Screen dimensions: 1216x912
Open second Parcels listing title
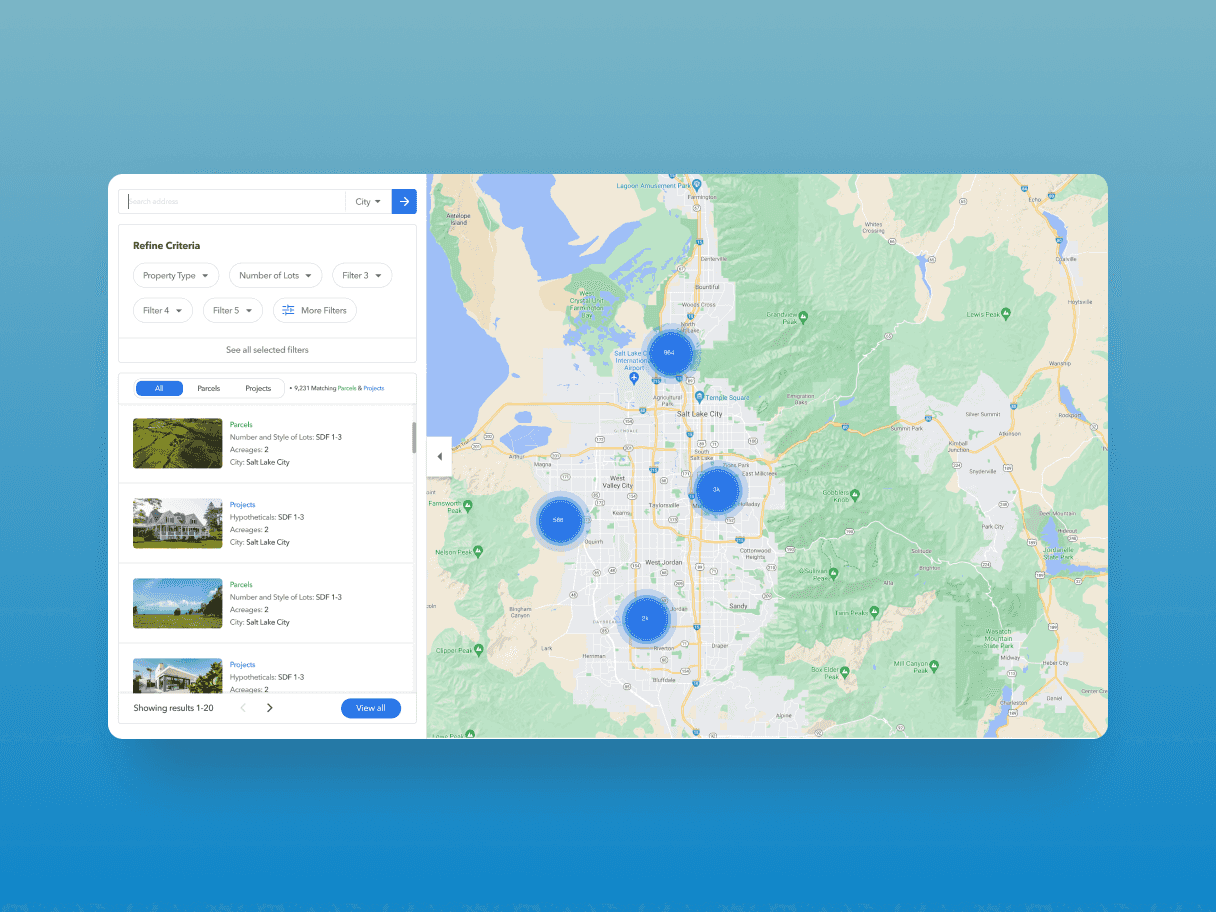pos(241,585)
